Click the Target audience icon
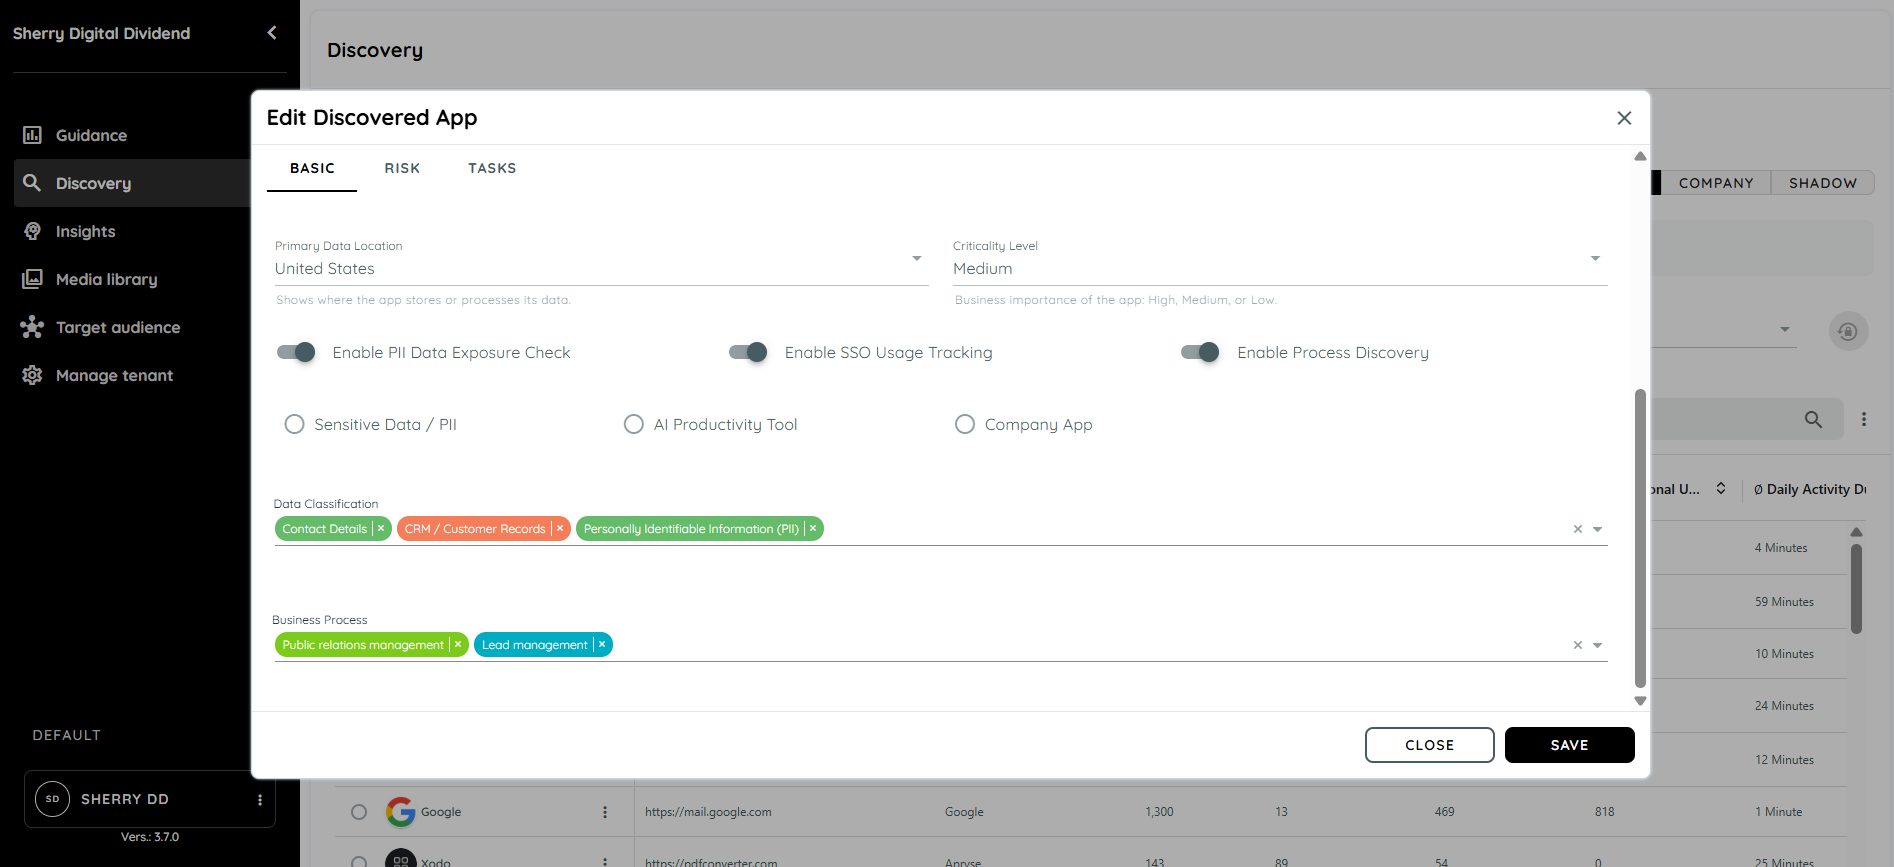This screenshot has width=1894, height=867. (x=32, y=327)
